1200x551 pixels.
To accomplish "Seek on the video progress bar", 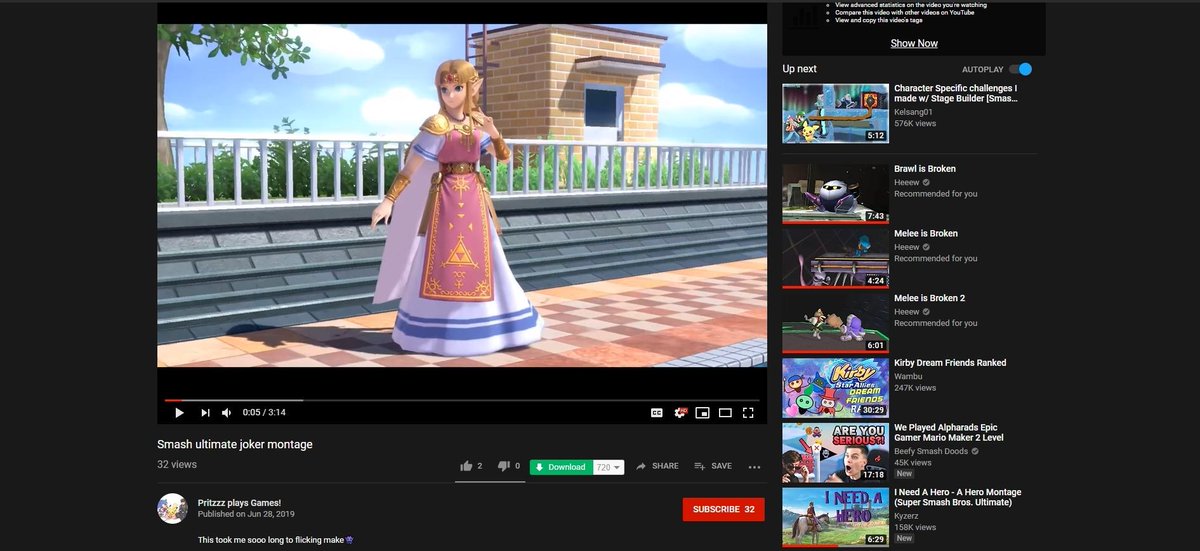I will click(462, 400).
